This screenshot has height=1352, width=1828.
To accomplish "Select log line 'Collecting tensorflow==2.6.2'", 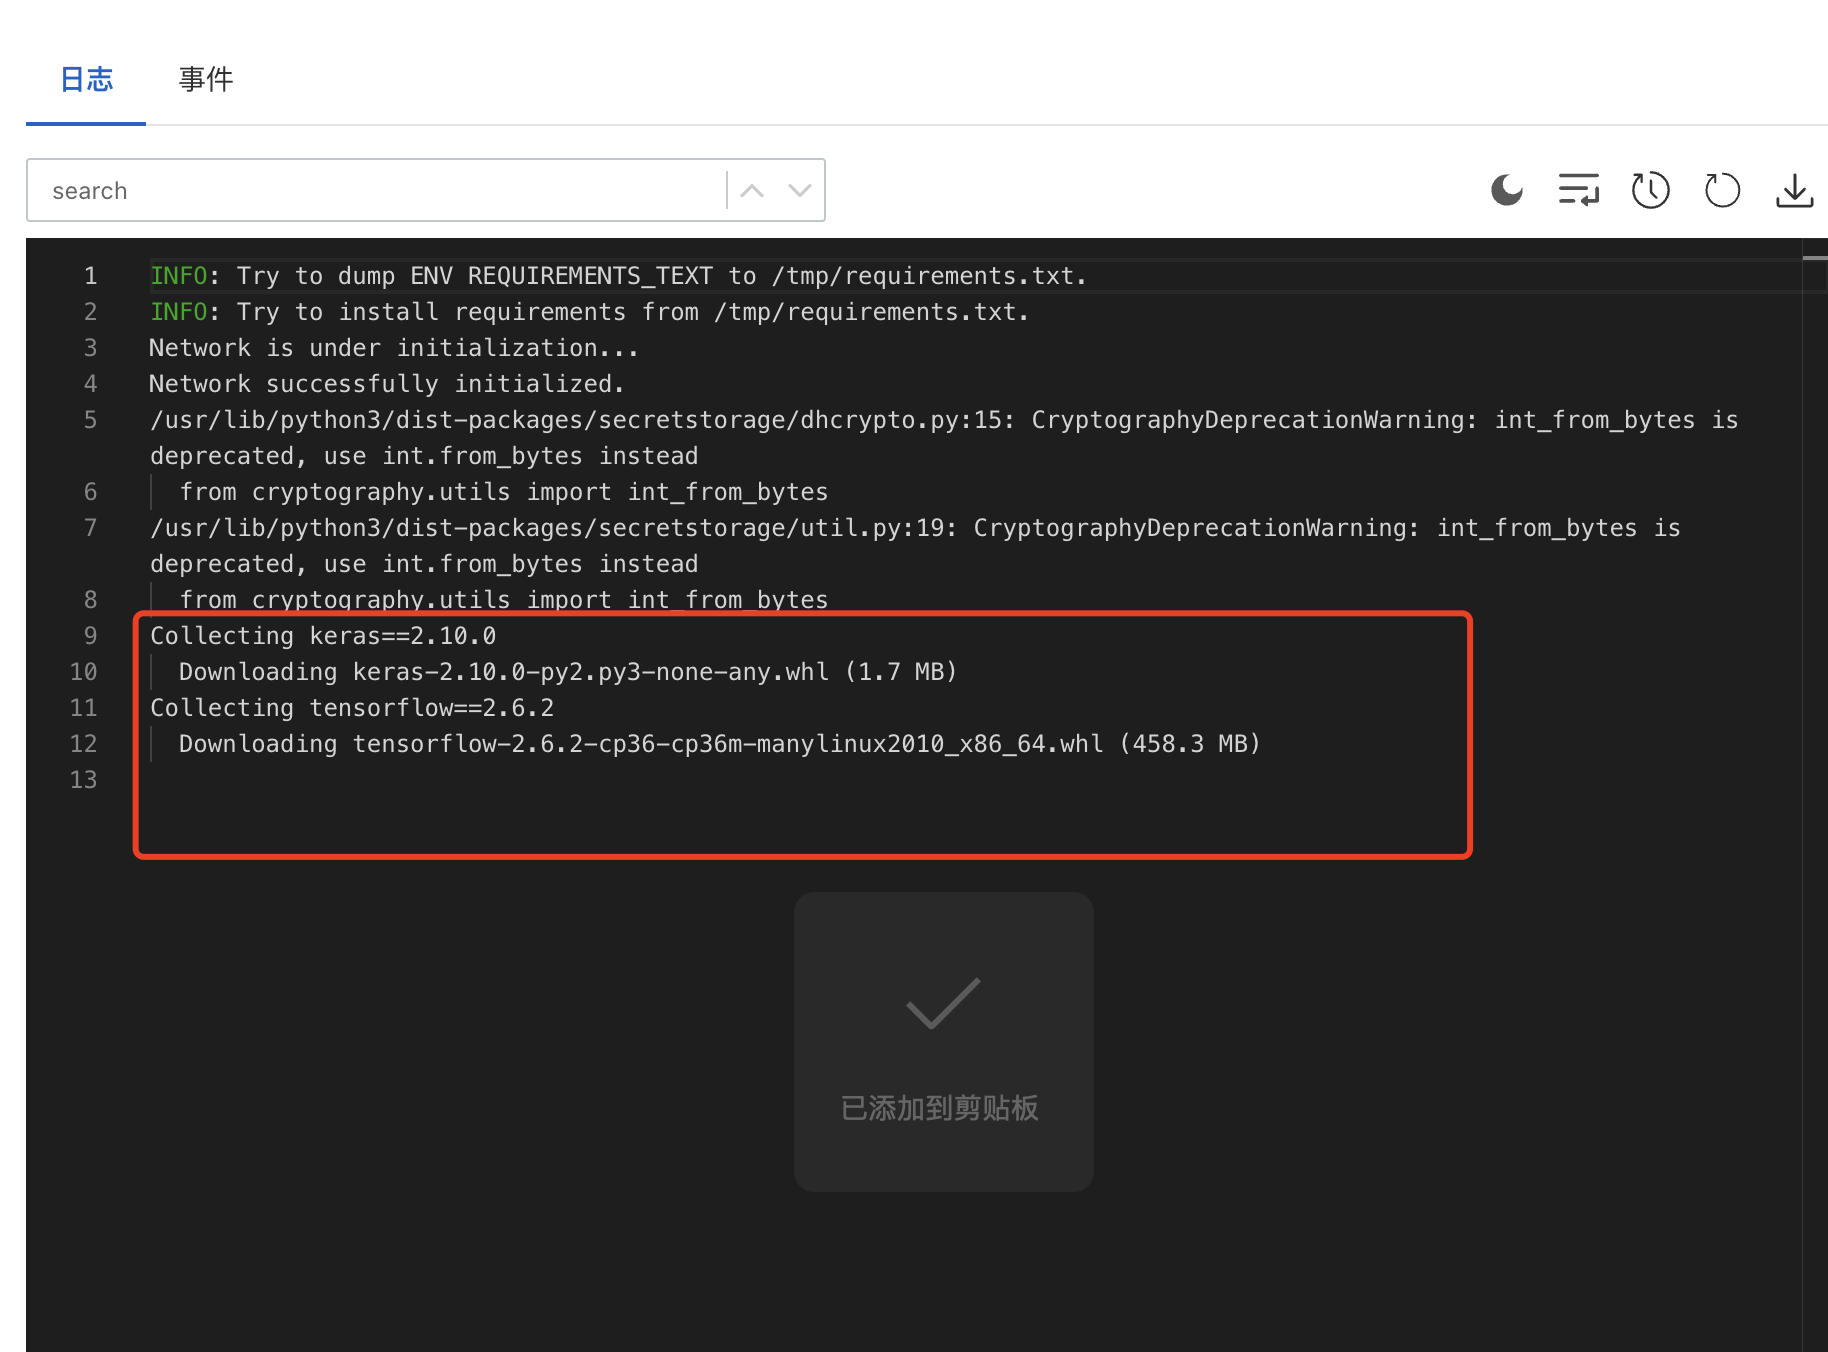I will pyautogui.click(x=352, y=708).
